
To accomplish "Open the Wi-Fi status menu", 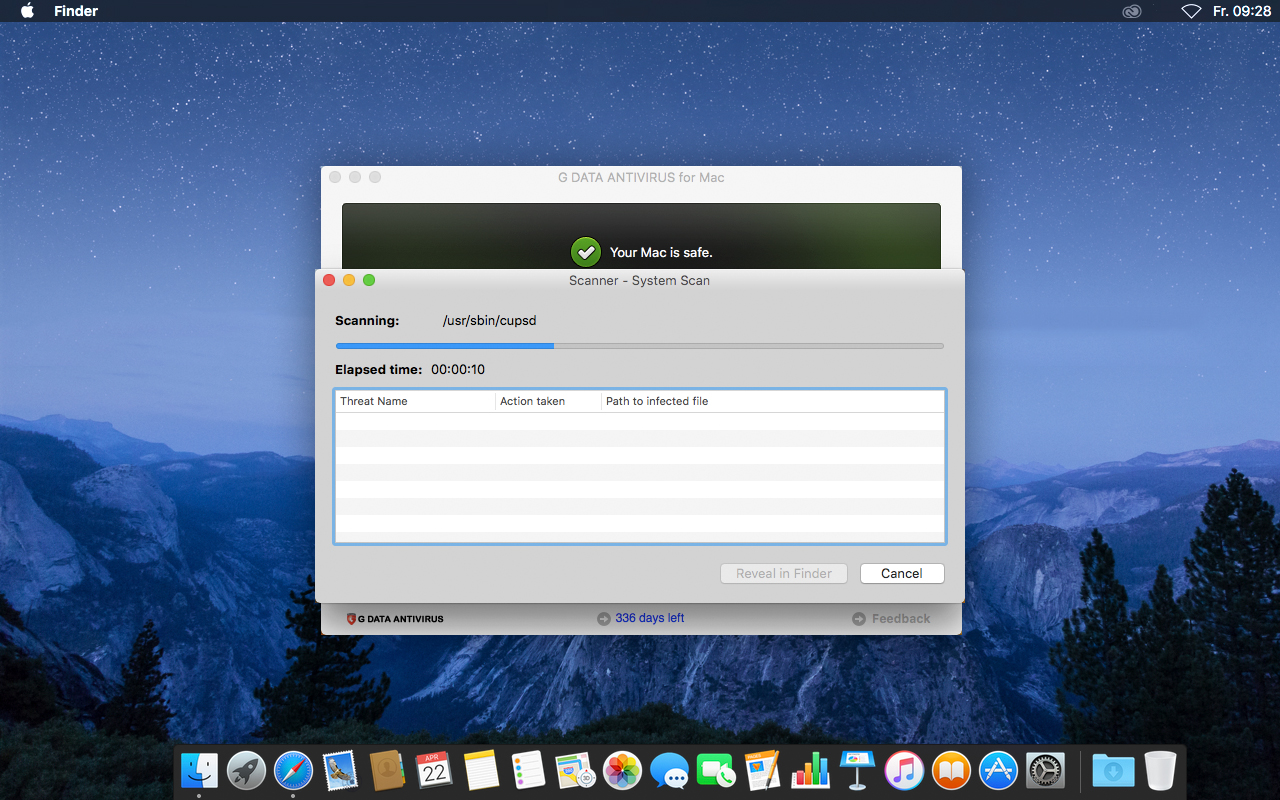I will coord(1191,11).
